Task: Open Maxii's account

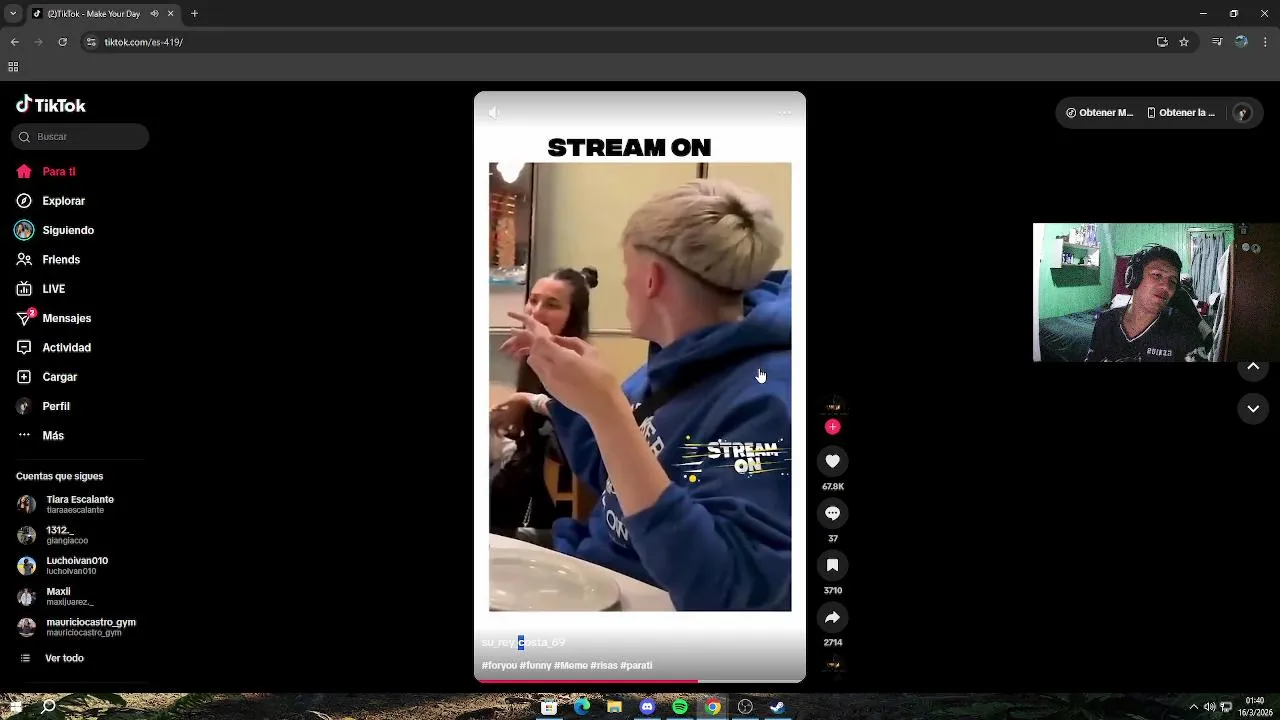Action: (56, 597)
